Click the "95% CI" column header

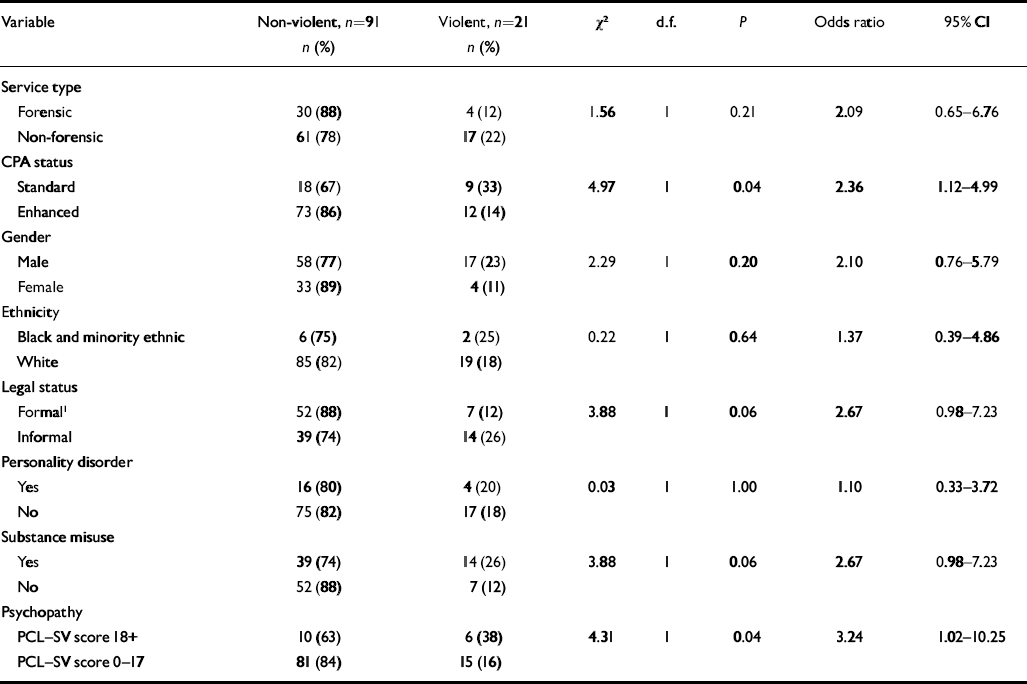tap(949, 22)
